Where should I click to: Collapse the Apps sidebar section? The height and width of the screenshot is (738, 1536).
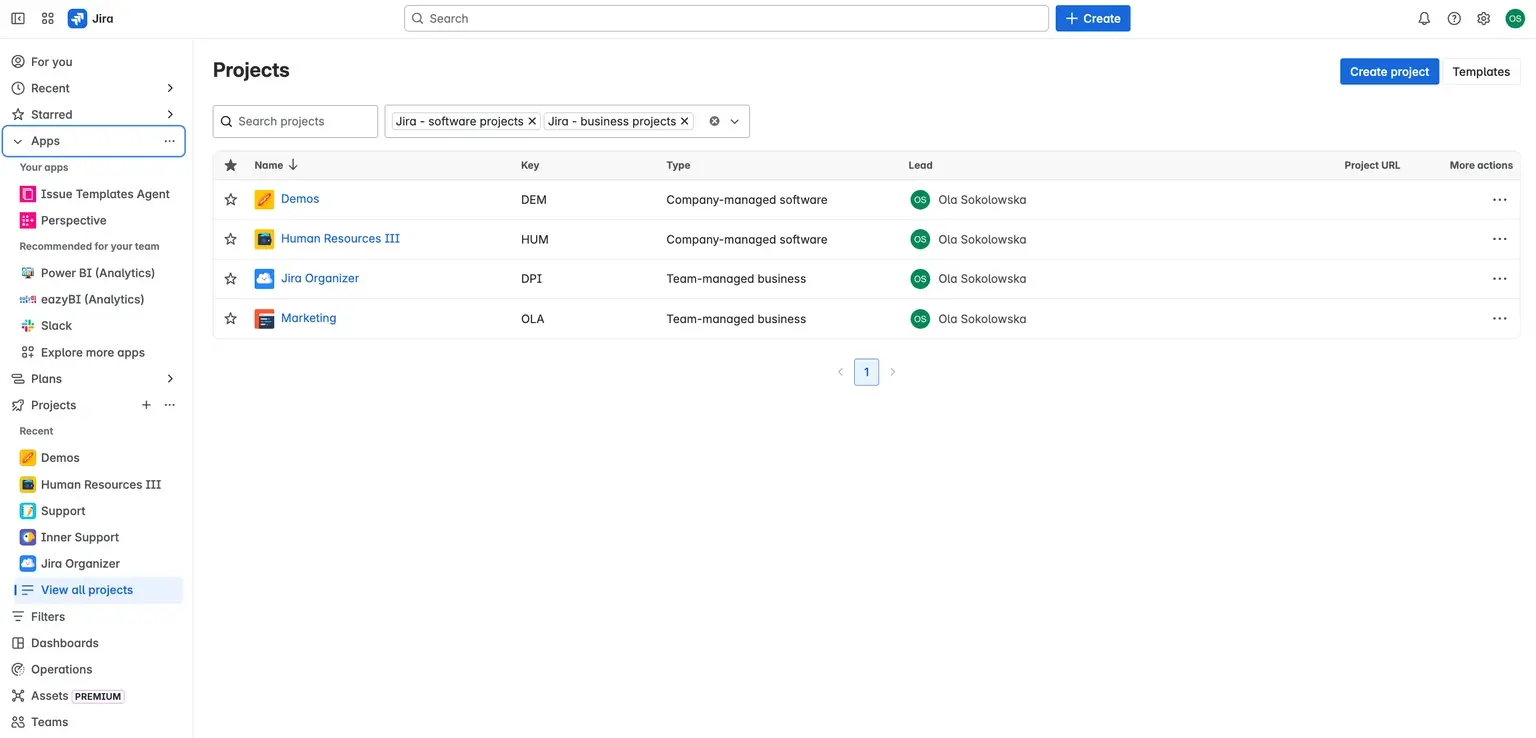pos(17,140)
